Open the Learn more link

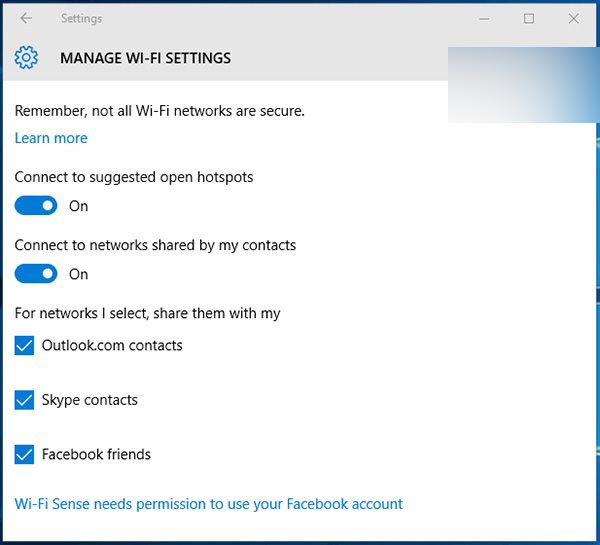pyautogui.click(x=51, y=138)
